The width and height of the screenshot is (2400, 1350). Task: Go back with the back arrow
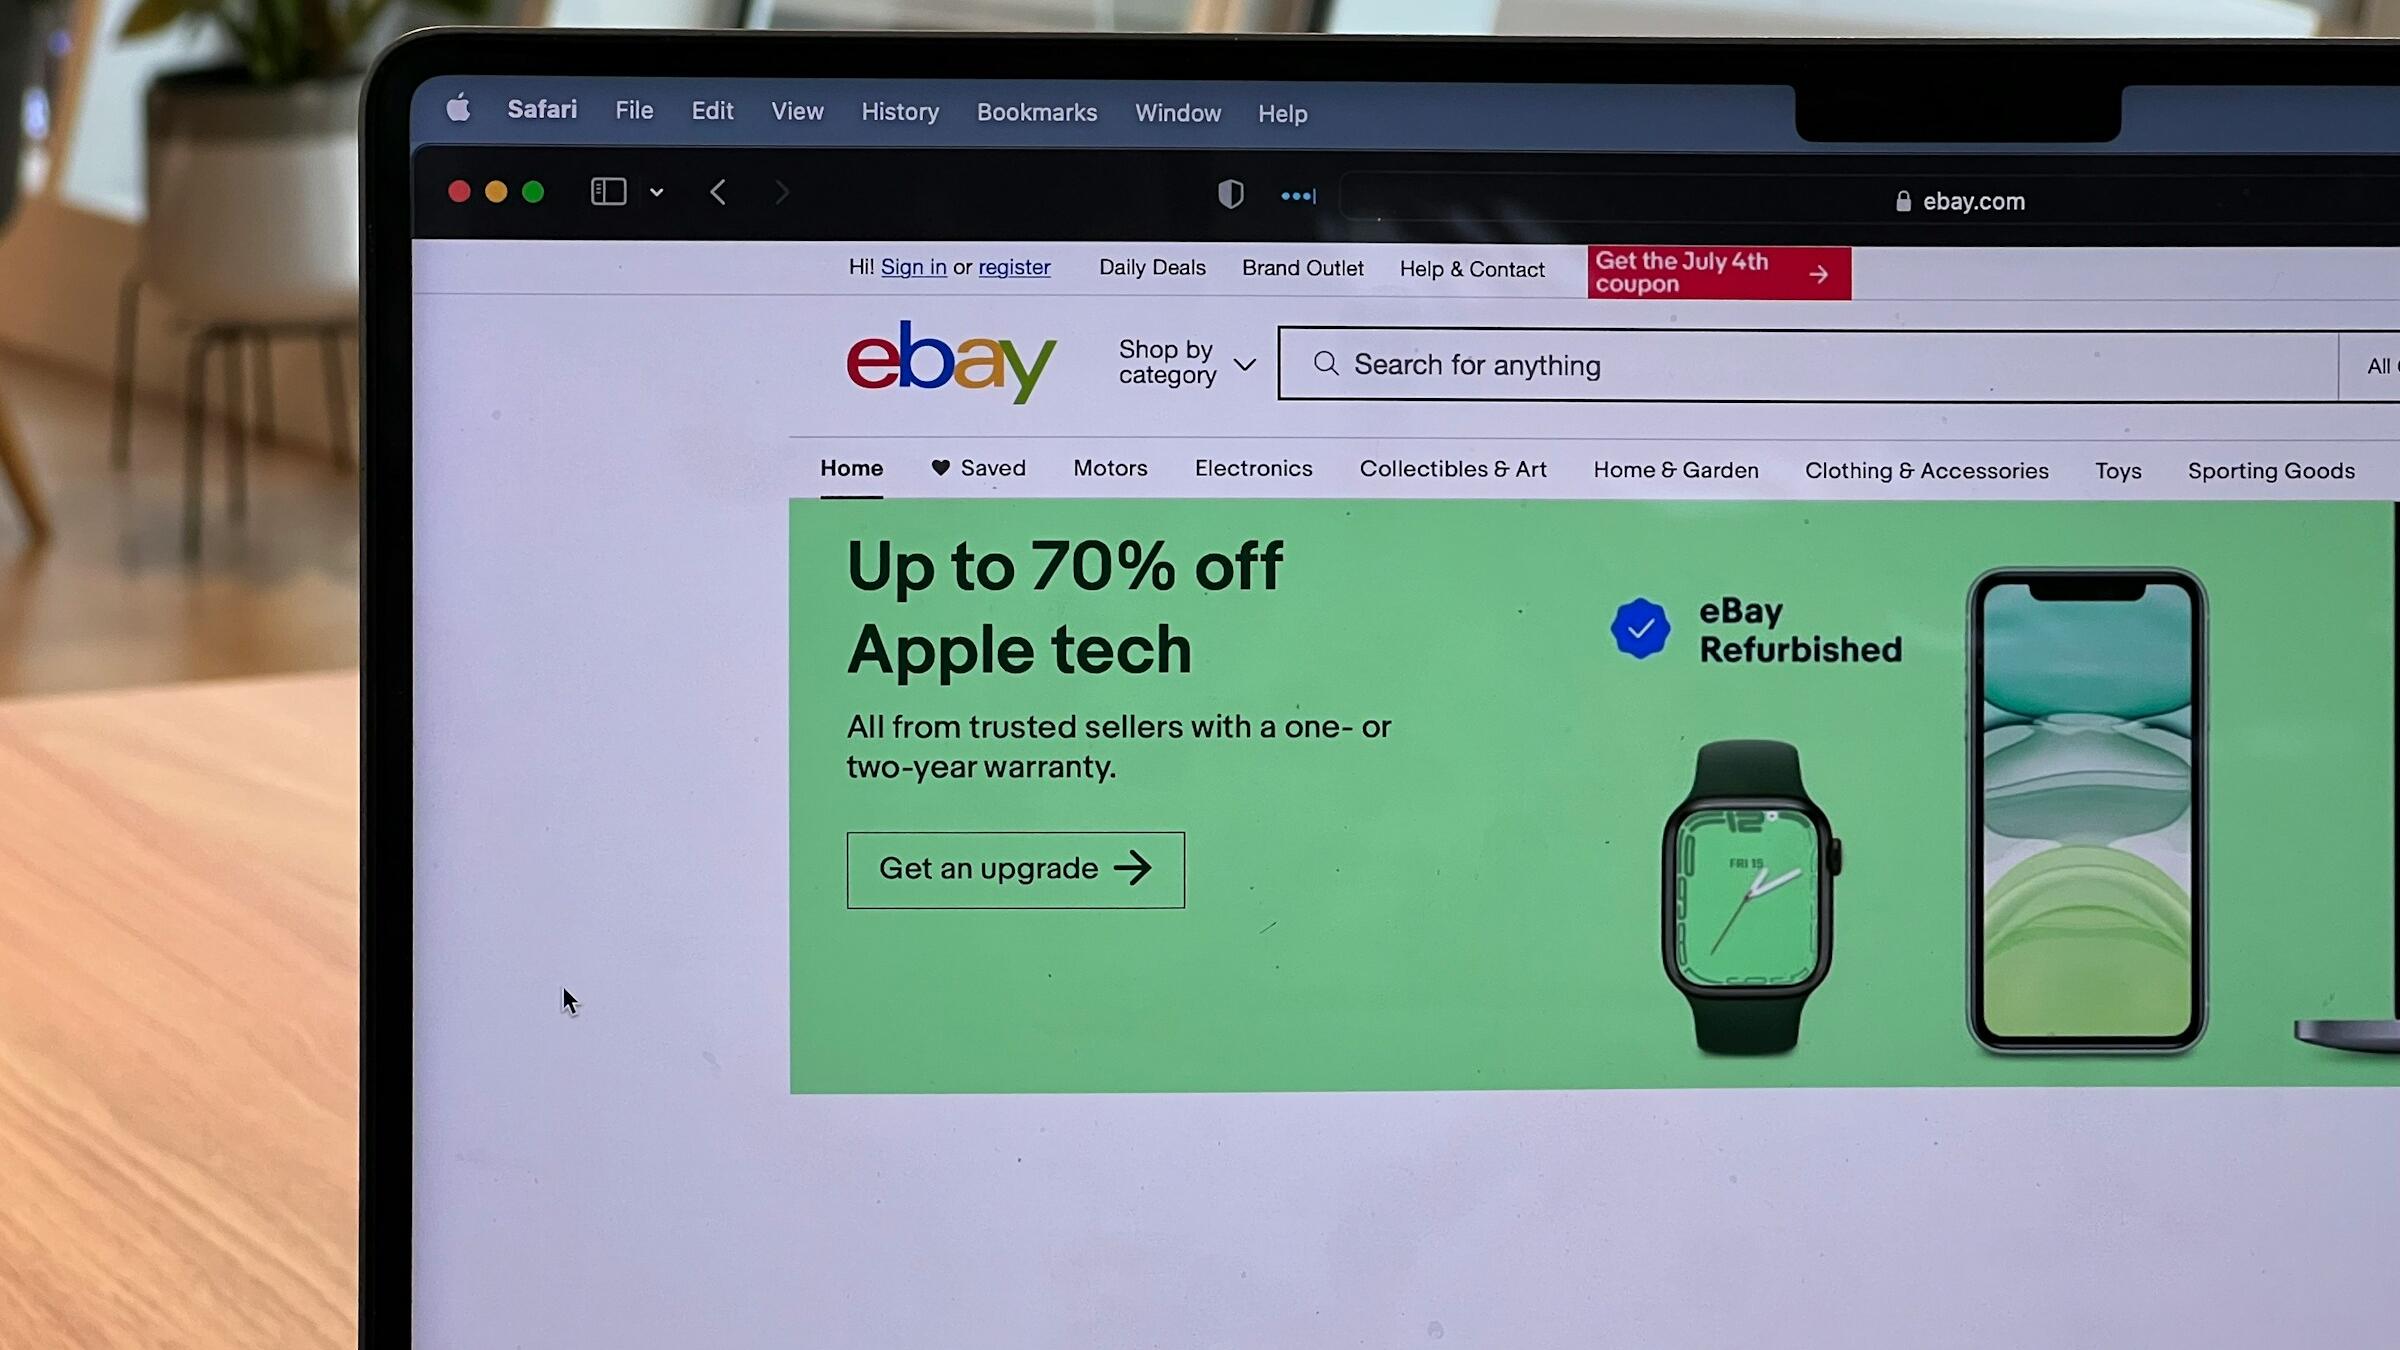click(717, 192)
